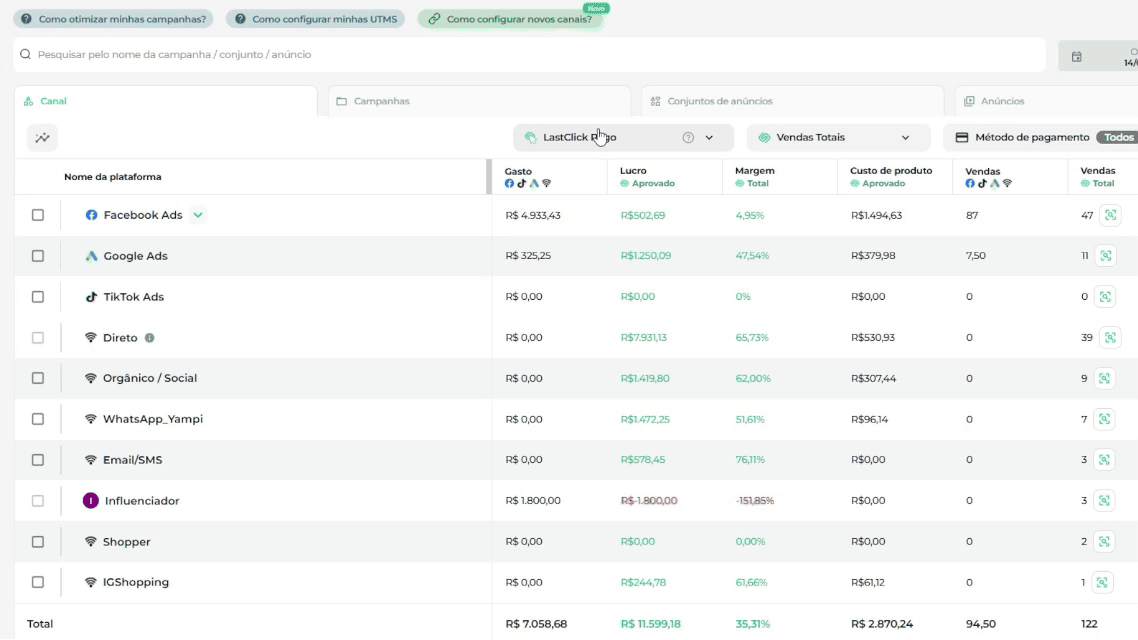Check the Shopper row checkbox
Screen dimensions: 1138x640
38,541
